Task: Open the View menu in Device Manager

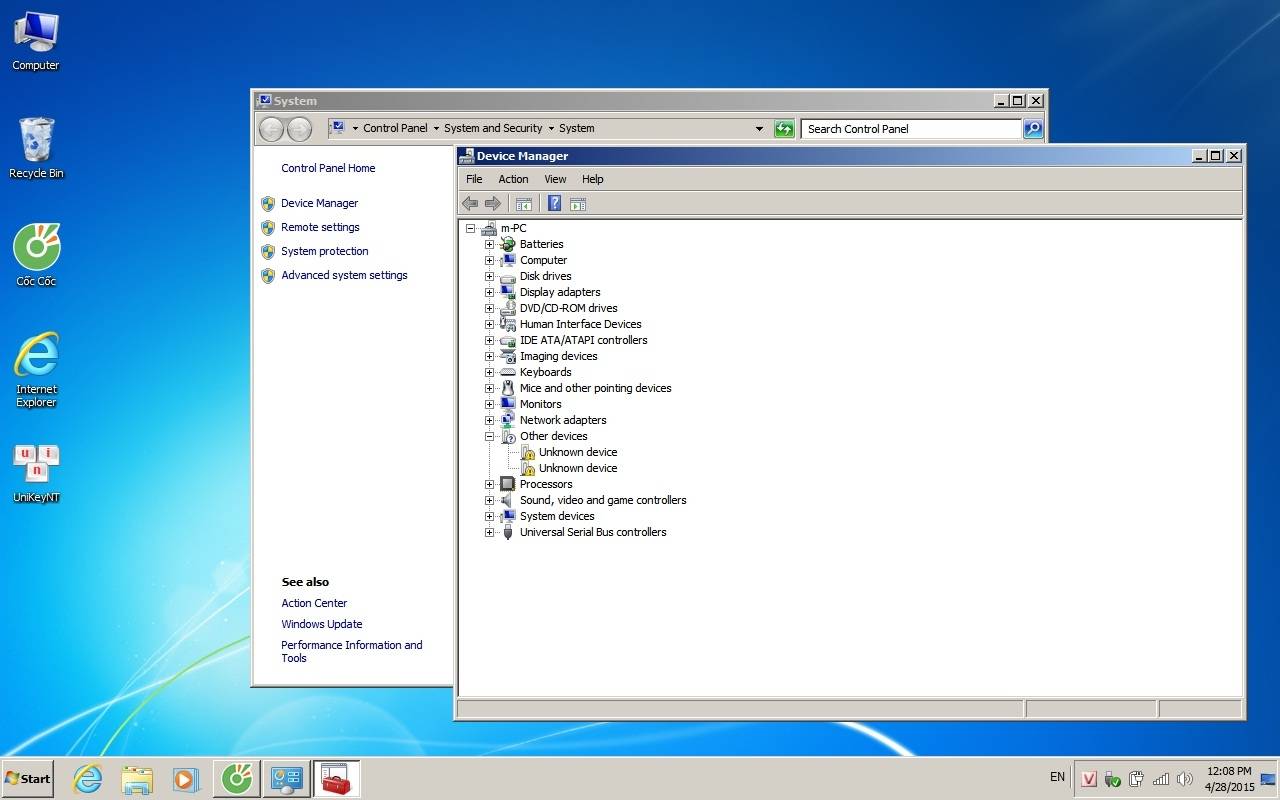Action: click(555, 179)
